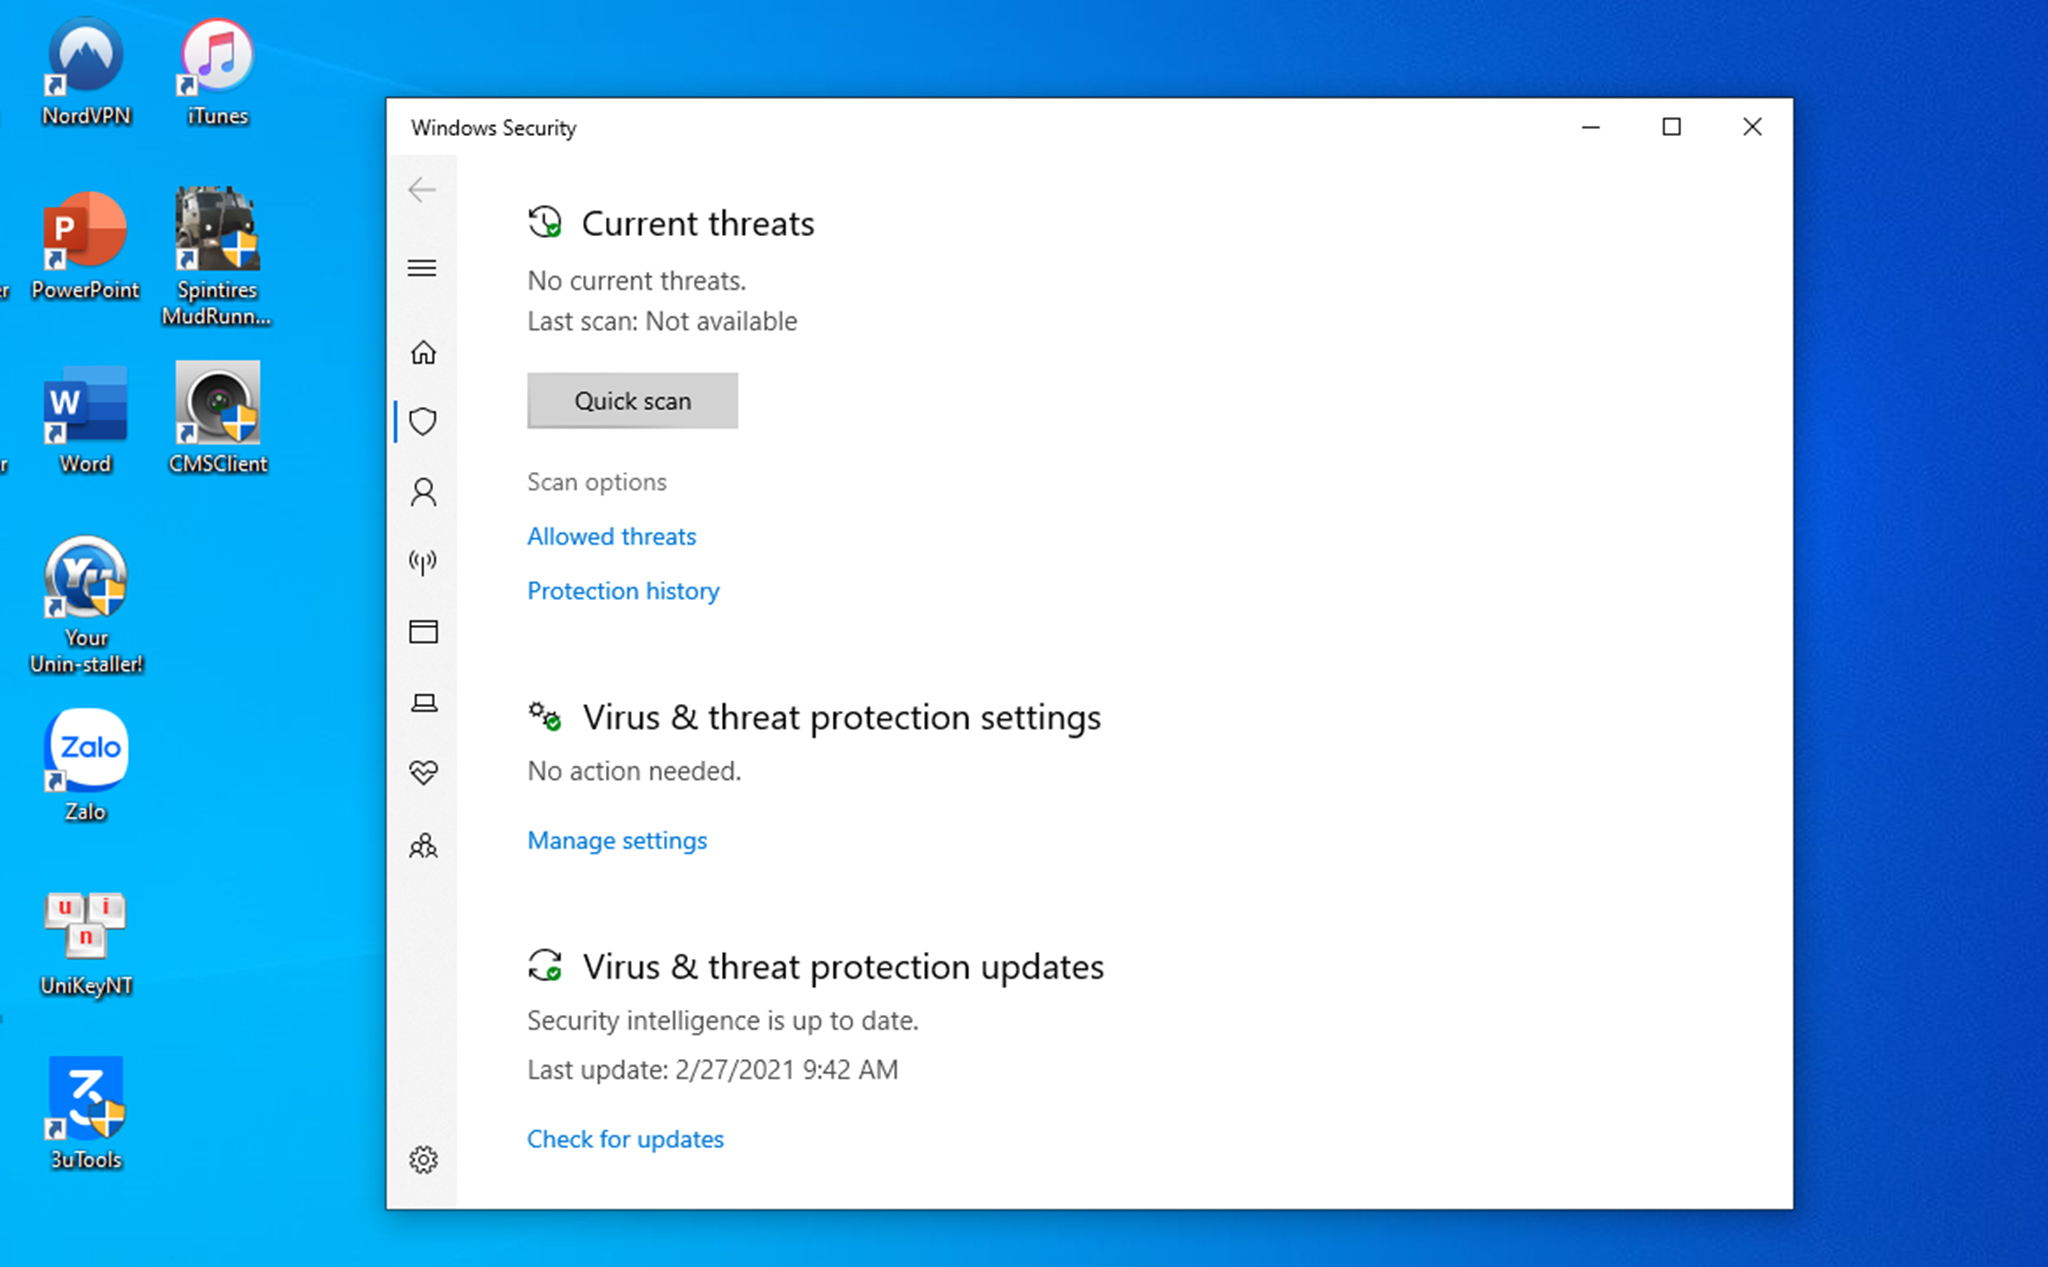This screenshot has height=1267, width=2048.
Task: Open Scan options
Action: coord(596,482)
